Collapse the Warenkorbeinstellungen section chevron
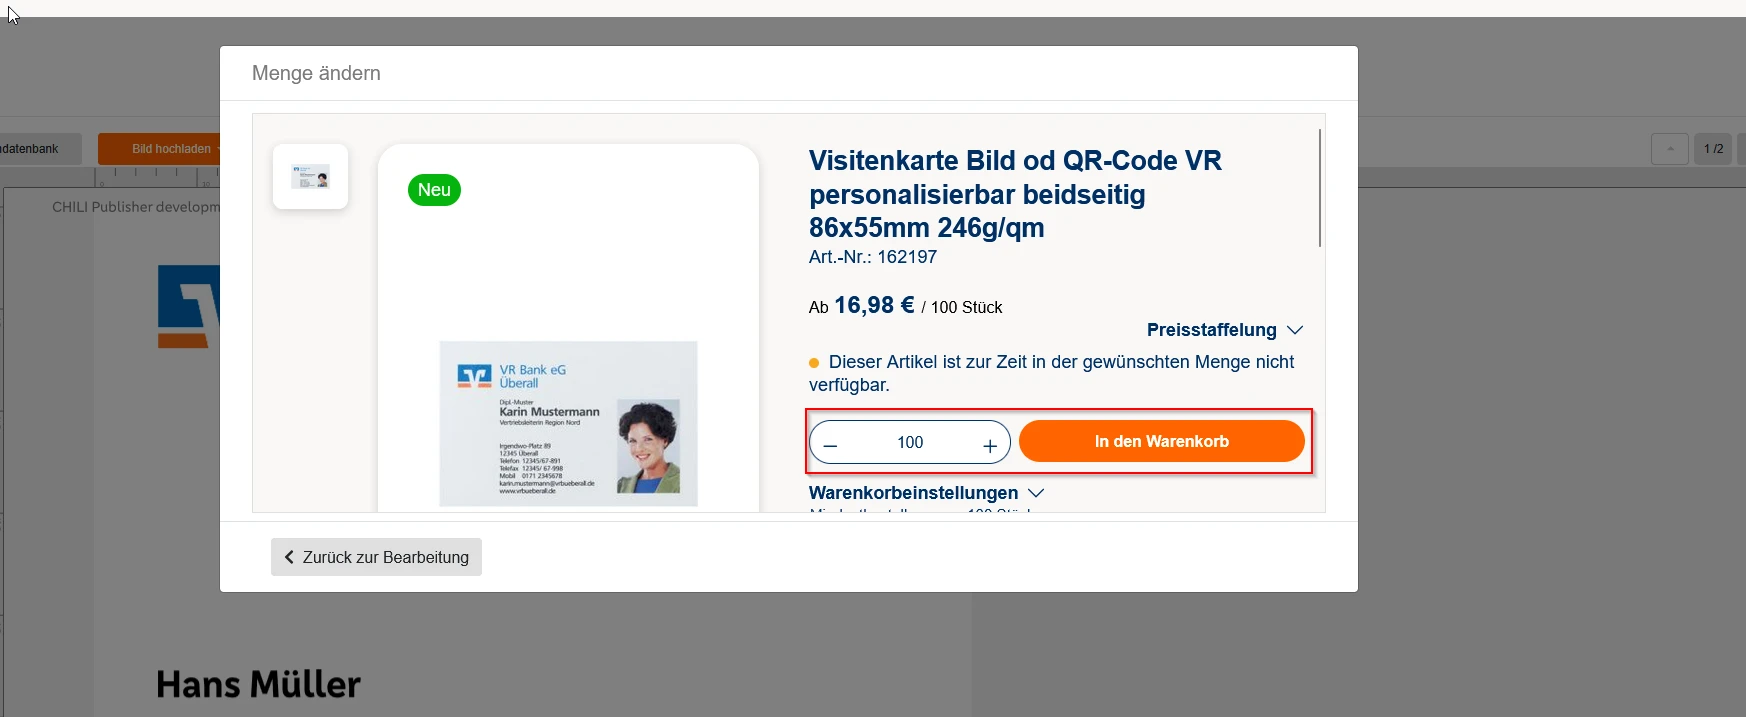Viewport: 1746px width, 717px height. [1036, 493]
